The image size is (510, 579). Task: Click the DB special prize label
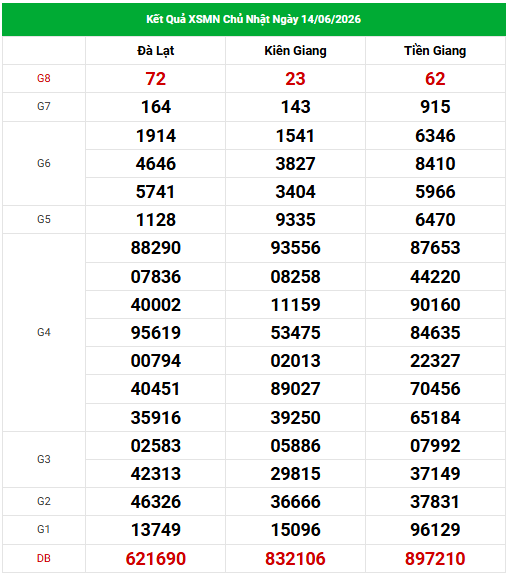tap(44, 558)
